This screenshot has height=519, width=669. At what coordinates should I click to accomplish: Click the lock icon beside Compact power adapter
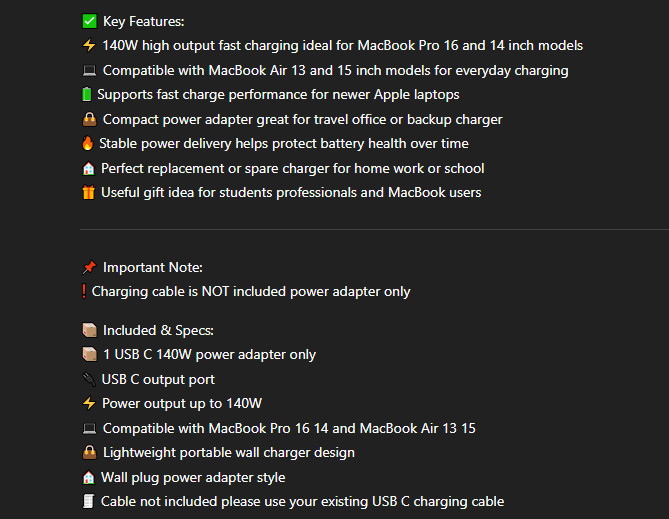(89, 119)
